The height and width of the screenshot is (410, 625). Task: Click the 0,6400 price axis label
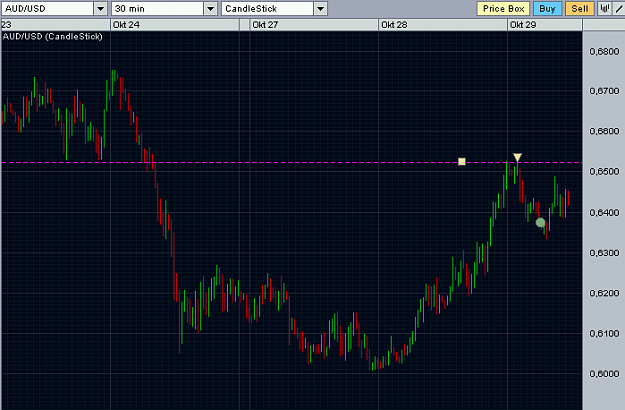604,212
